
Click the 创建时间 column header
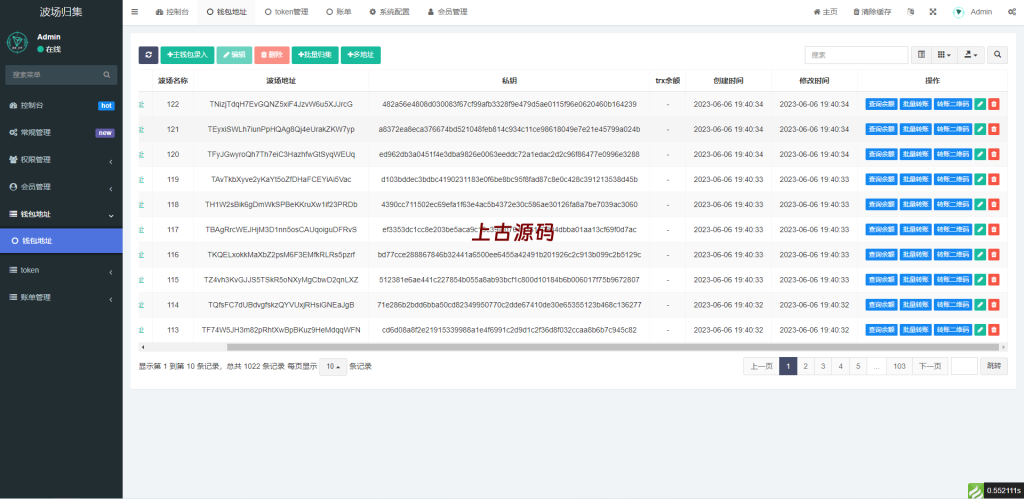(x=728, y=81)
